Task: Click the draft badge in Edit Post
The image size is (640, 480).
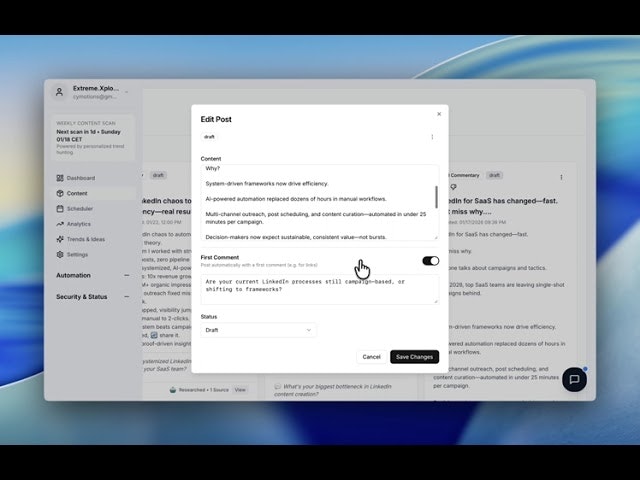Action: tap(209, 137)
